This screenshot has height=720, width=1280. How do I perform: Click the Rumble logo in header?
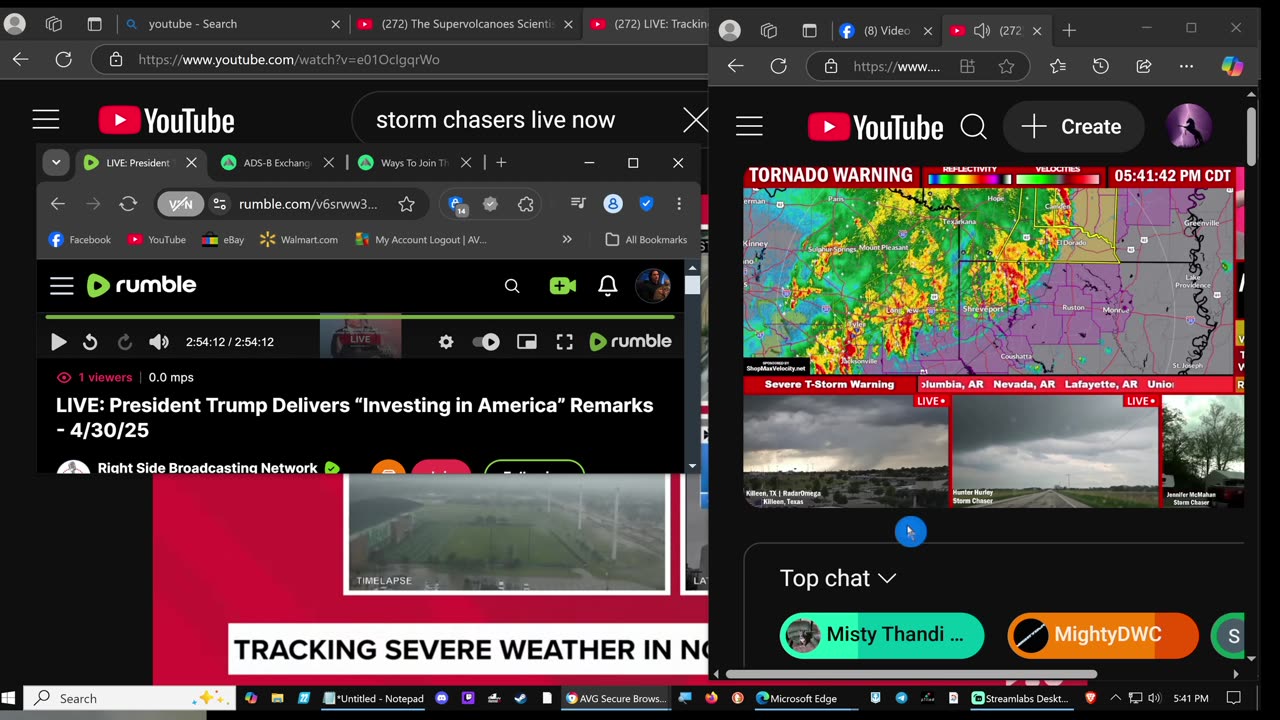tap(142, 285)
